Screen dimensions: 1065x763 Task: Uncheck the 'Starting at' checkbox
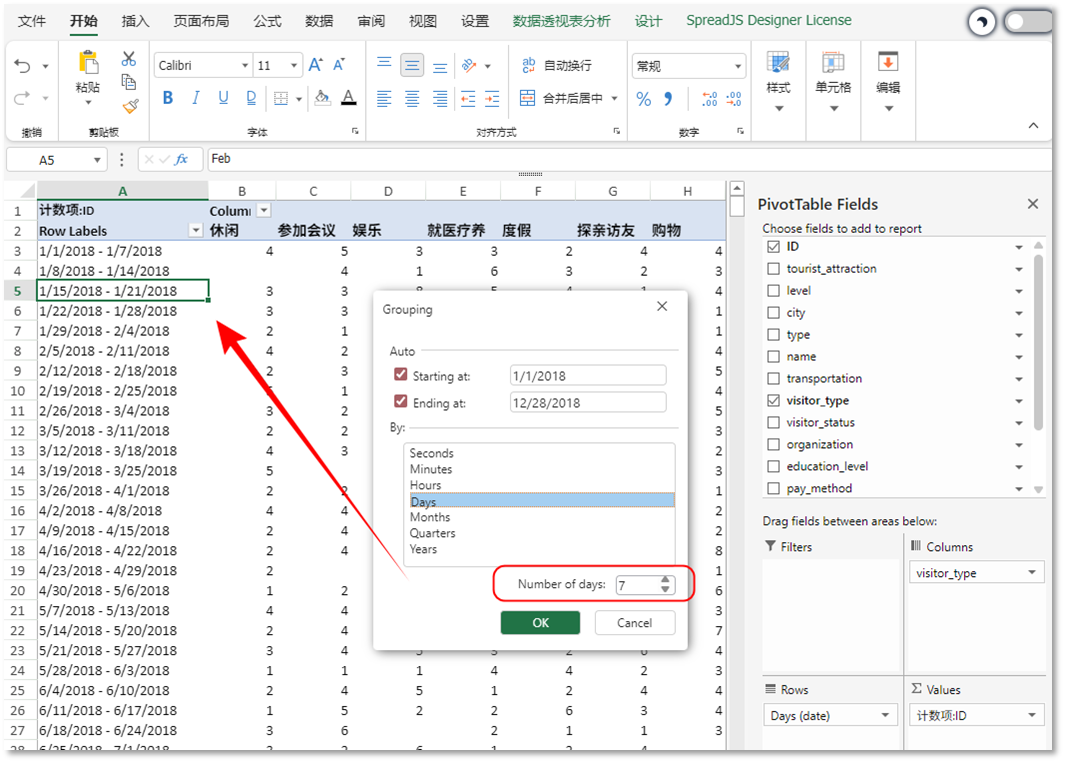(401, 375)
